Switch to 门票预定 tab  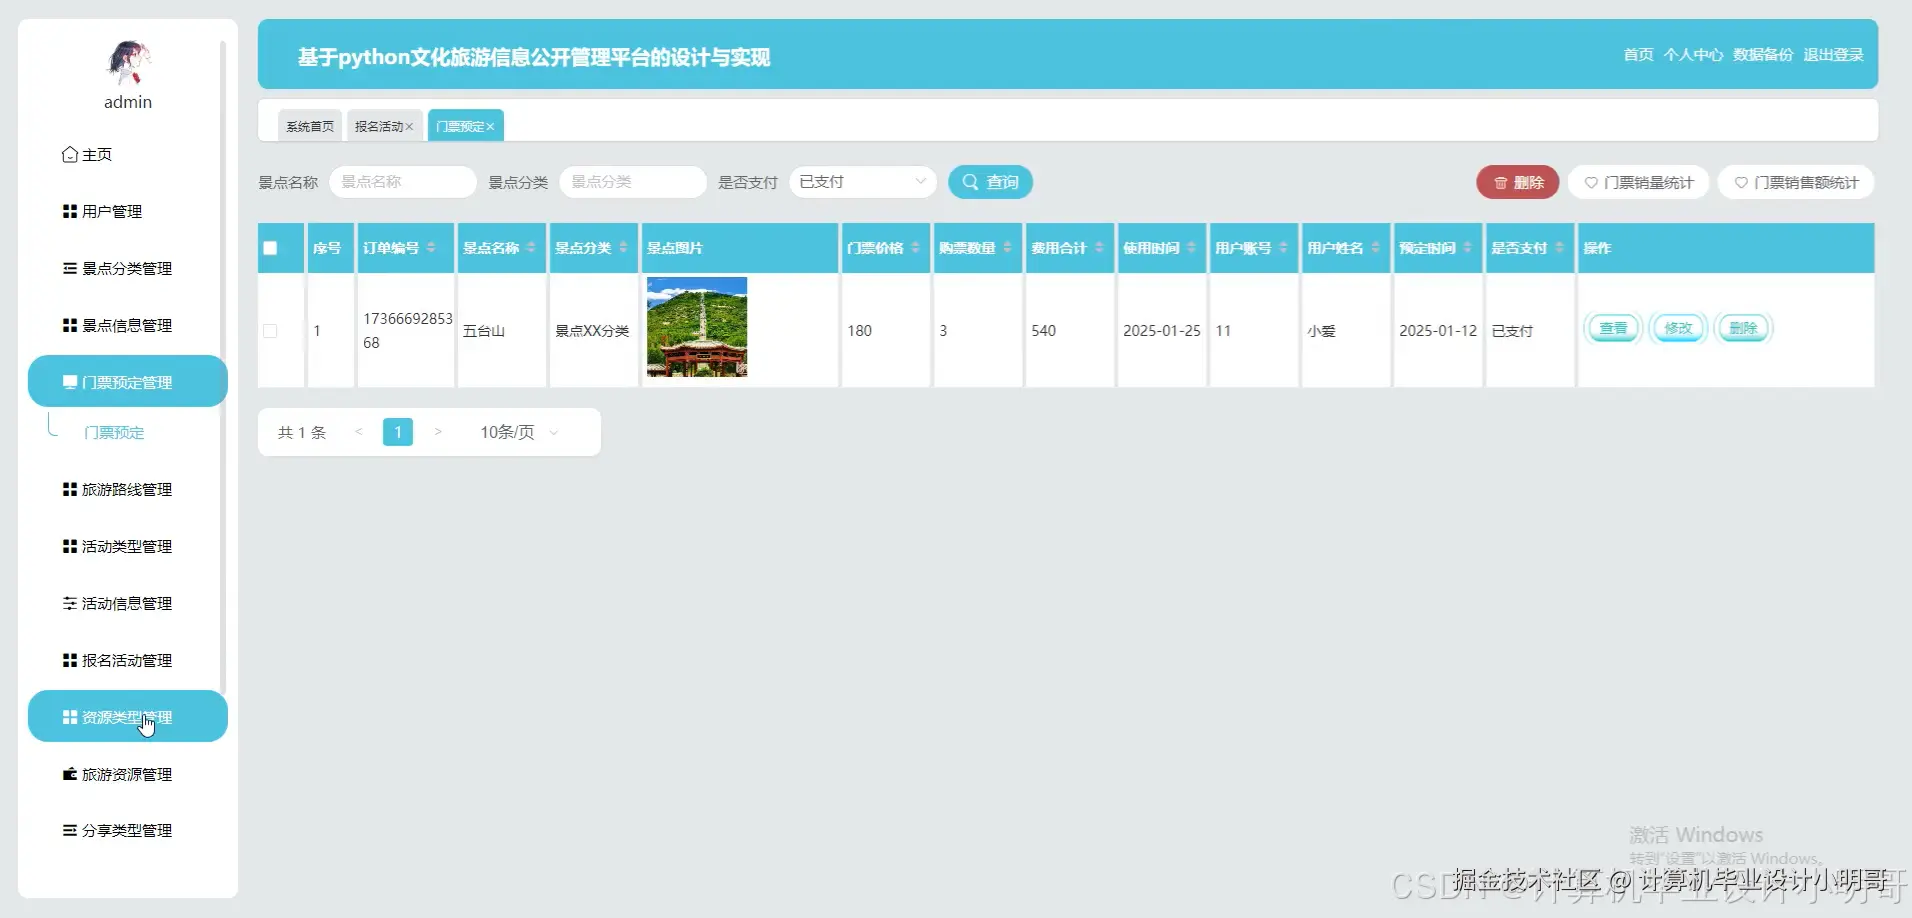466,126
